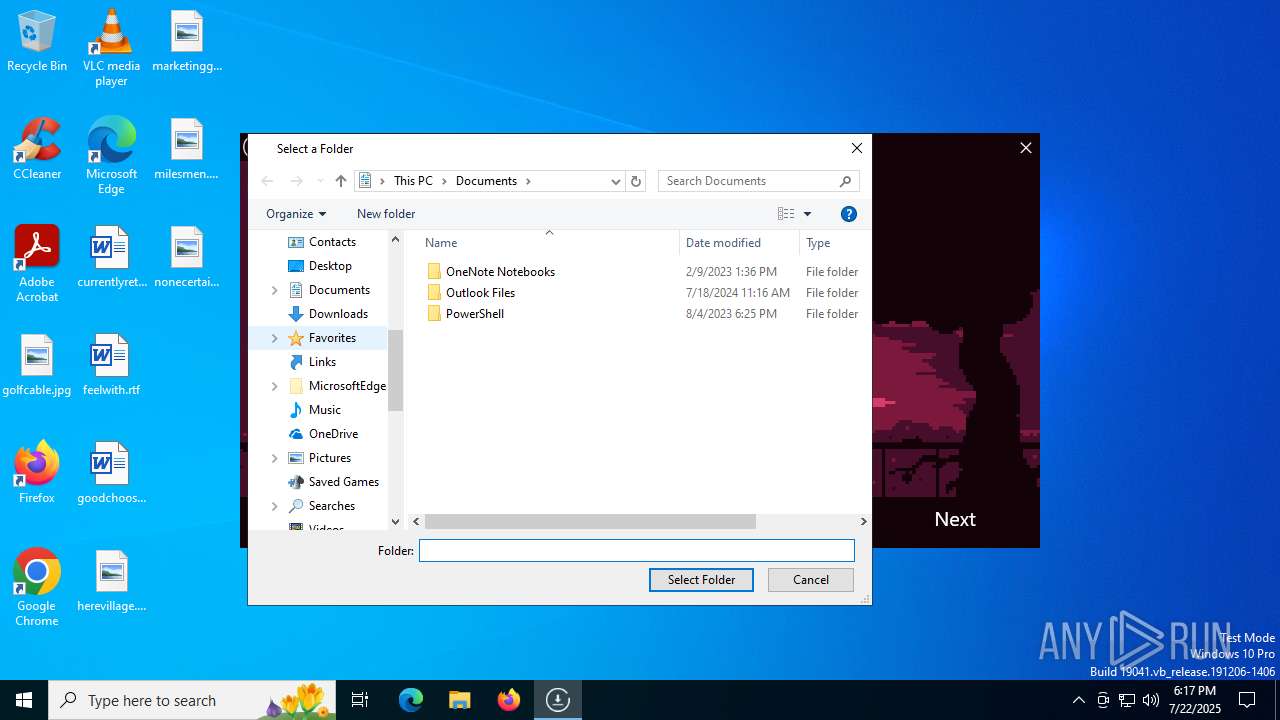Open the Action Center notification icon
Viewport: 1280px width, 720px height.
pyautogui.click(x=1247, y=700)
